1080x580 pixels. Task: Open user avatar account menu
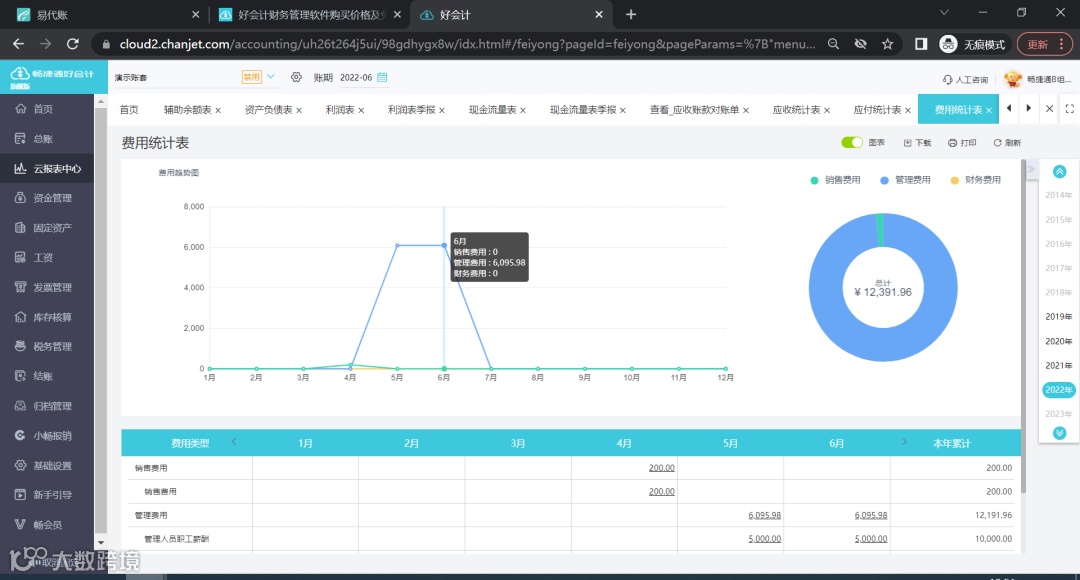click(x=1012, y=79)
